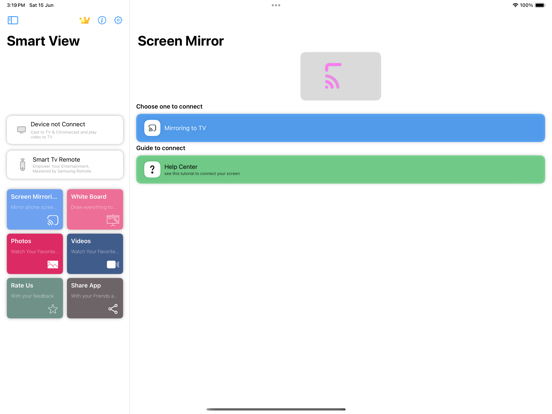Image resolution: width=552 pixels, height=414 pixels.
Task: Toggle the sidebar panel icon
Action: tap(13, 20)
